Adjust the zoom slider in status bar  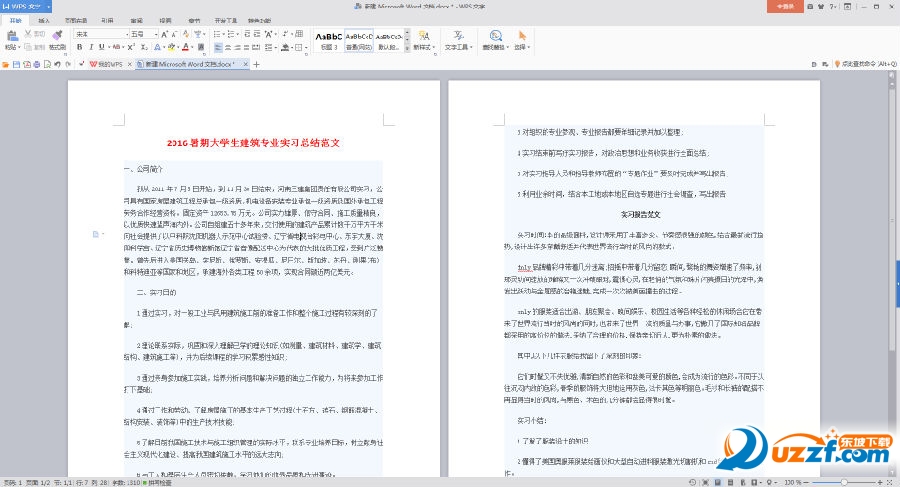coord(844,482)
